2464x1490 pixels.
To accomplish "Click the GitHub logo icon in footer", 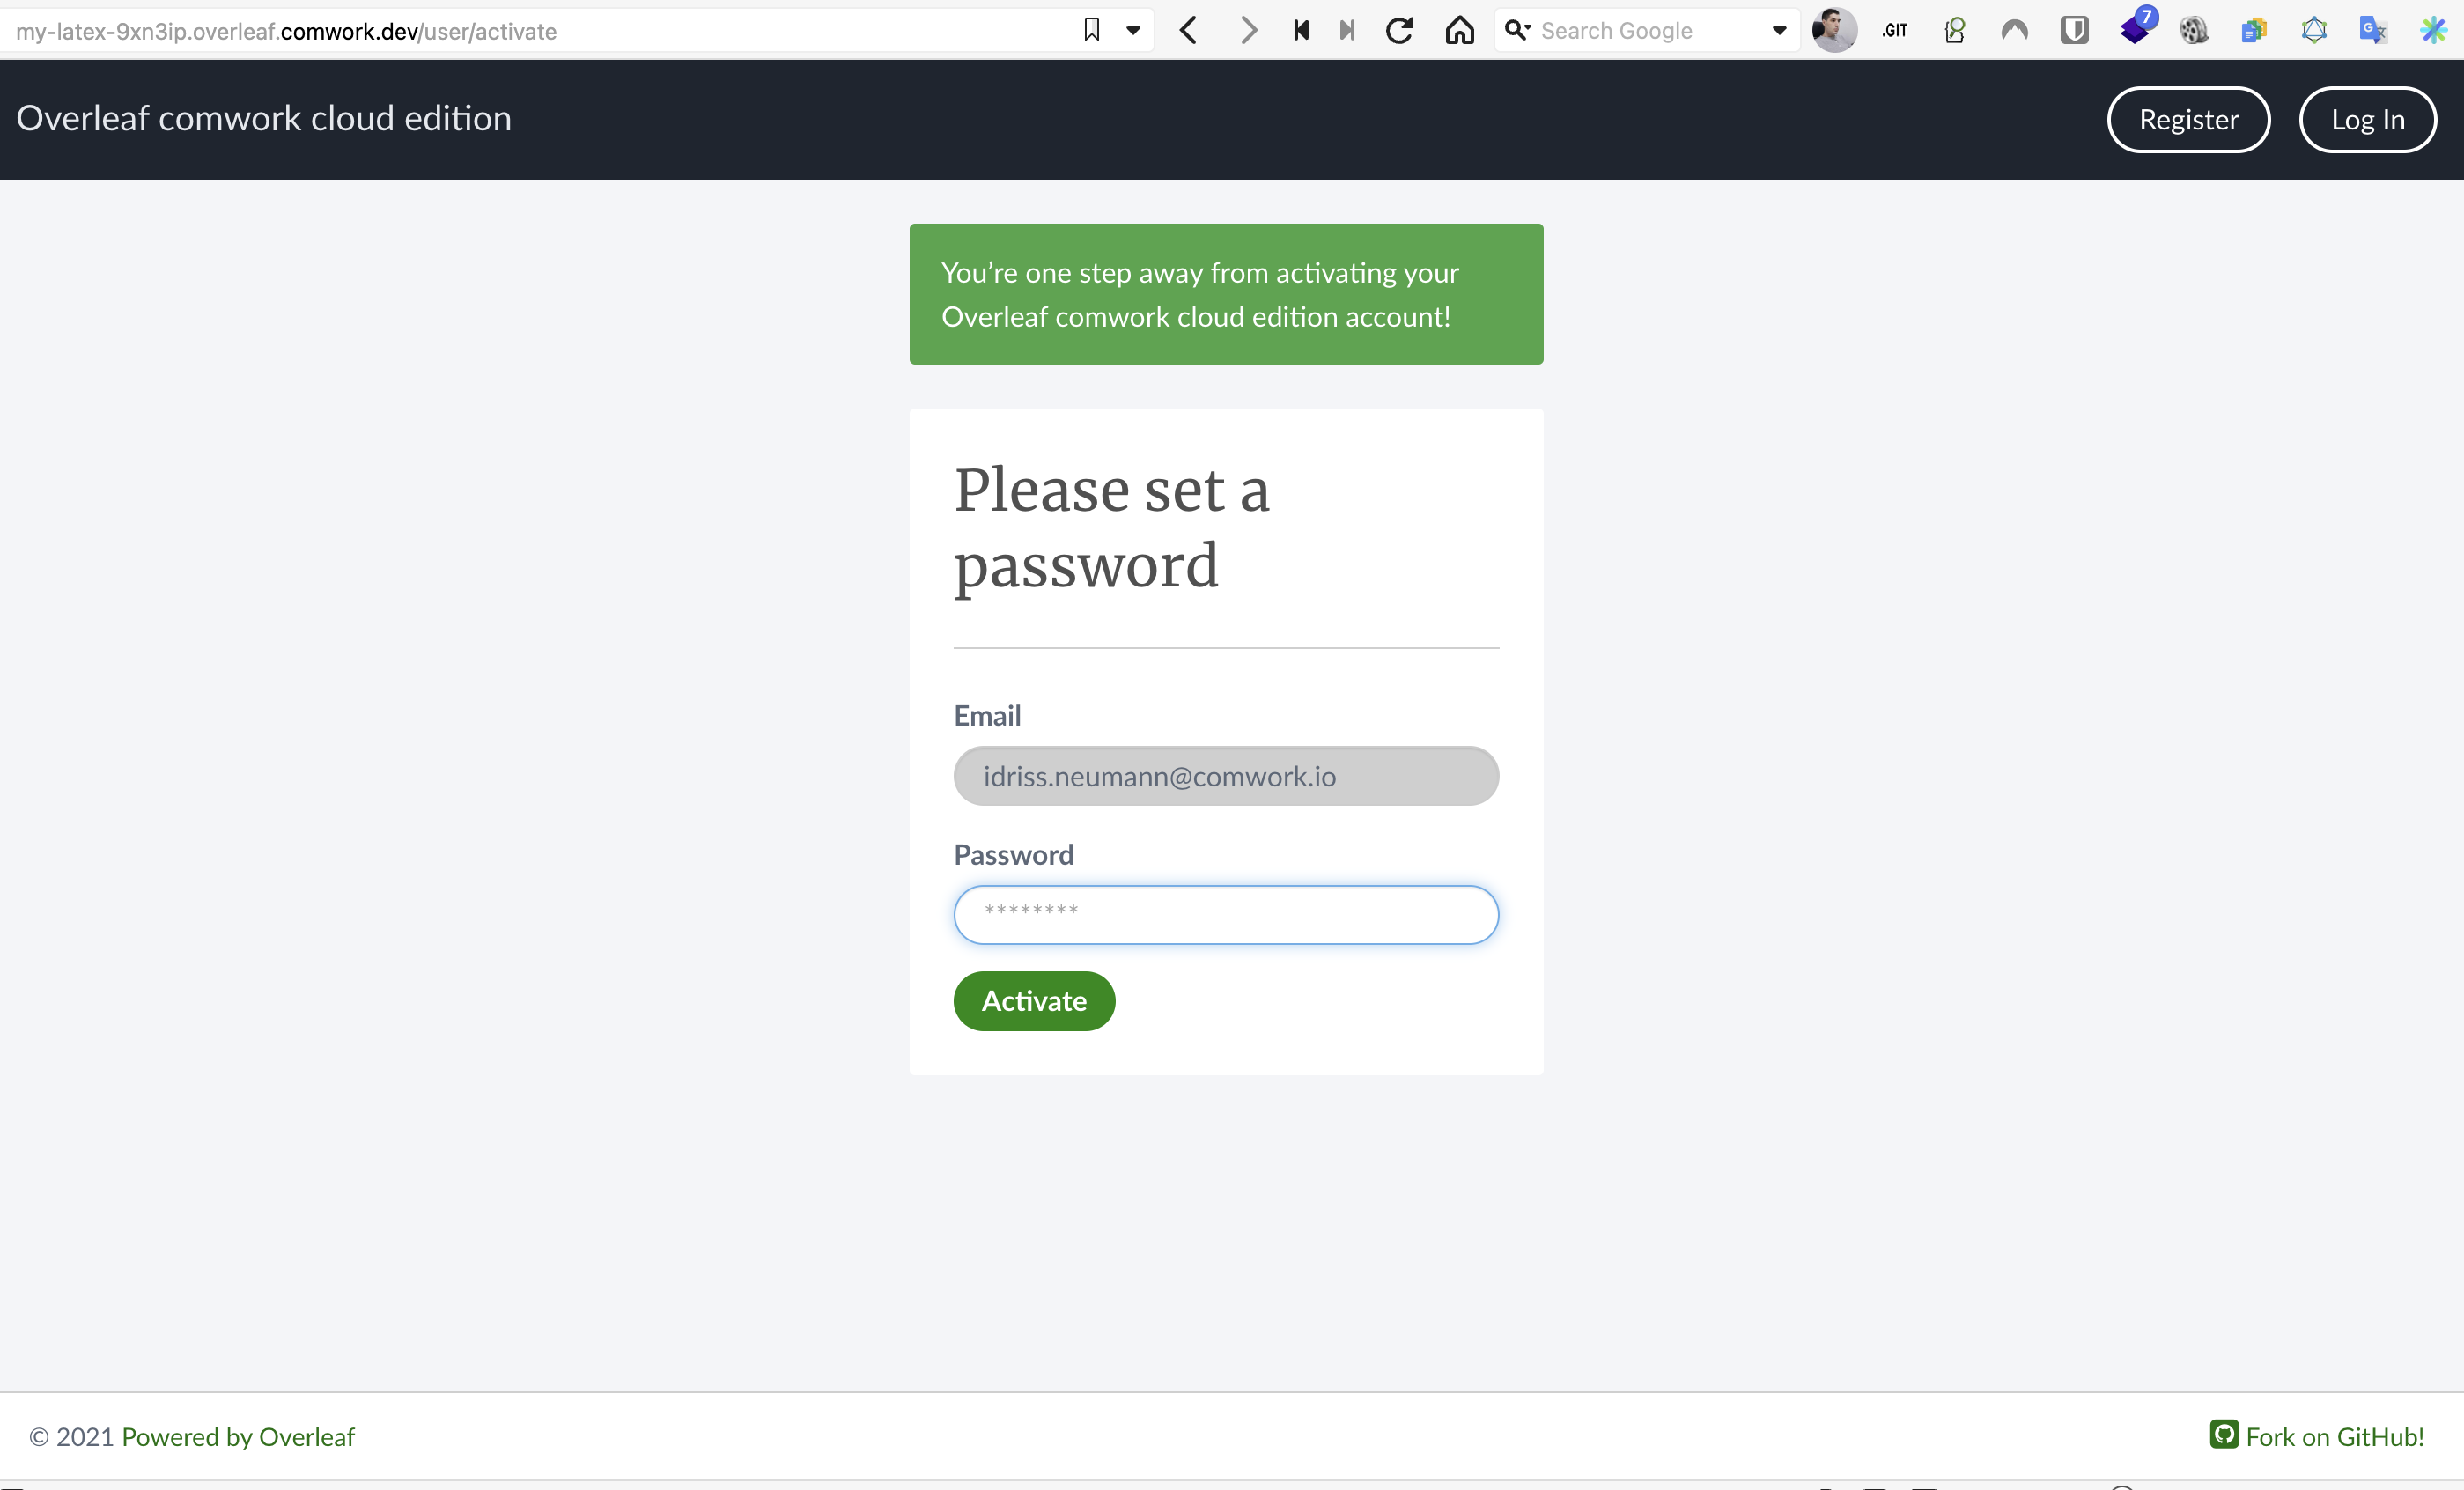I will 2224,1434.
